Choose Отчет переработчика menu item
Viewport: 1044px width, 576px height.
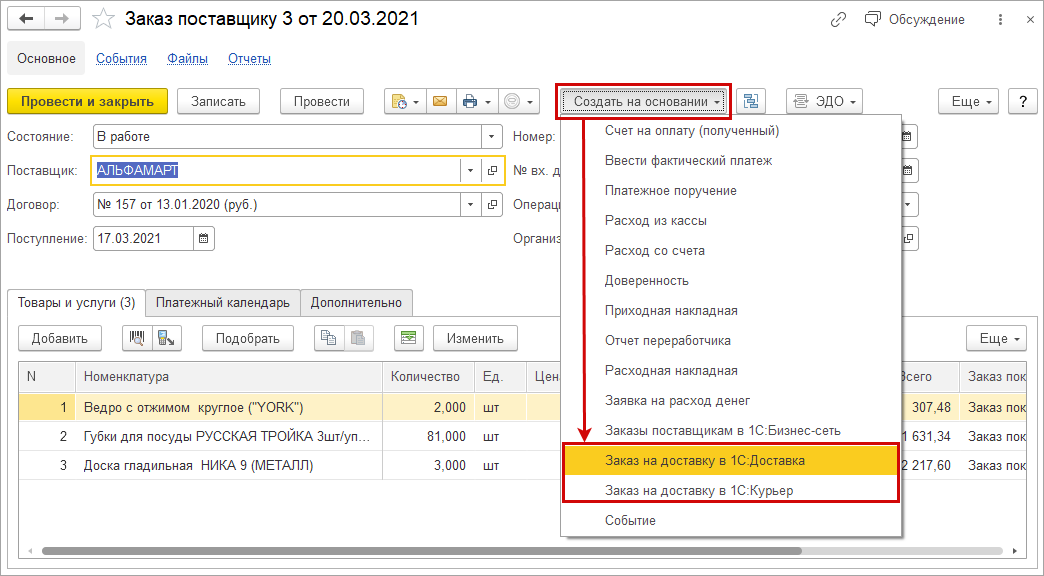[x=731, y=341]
